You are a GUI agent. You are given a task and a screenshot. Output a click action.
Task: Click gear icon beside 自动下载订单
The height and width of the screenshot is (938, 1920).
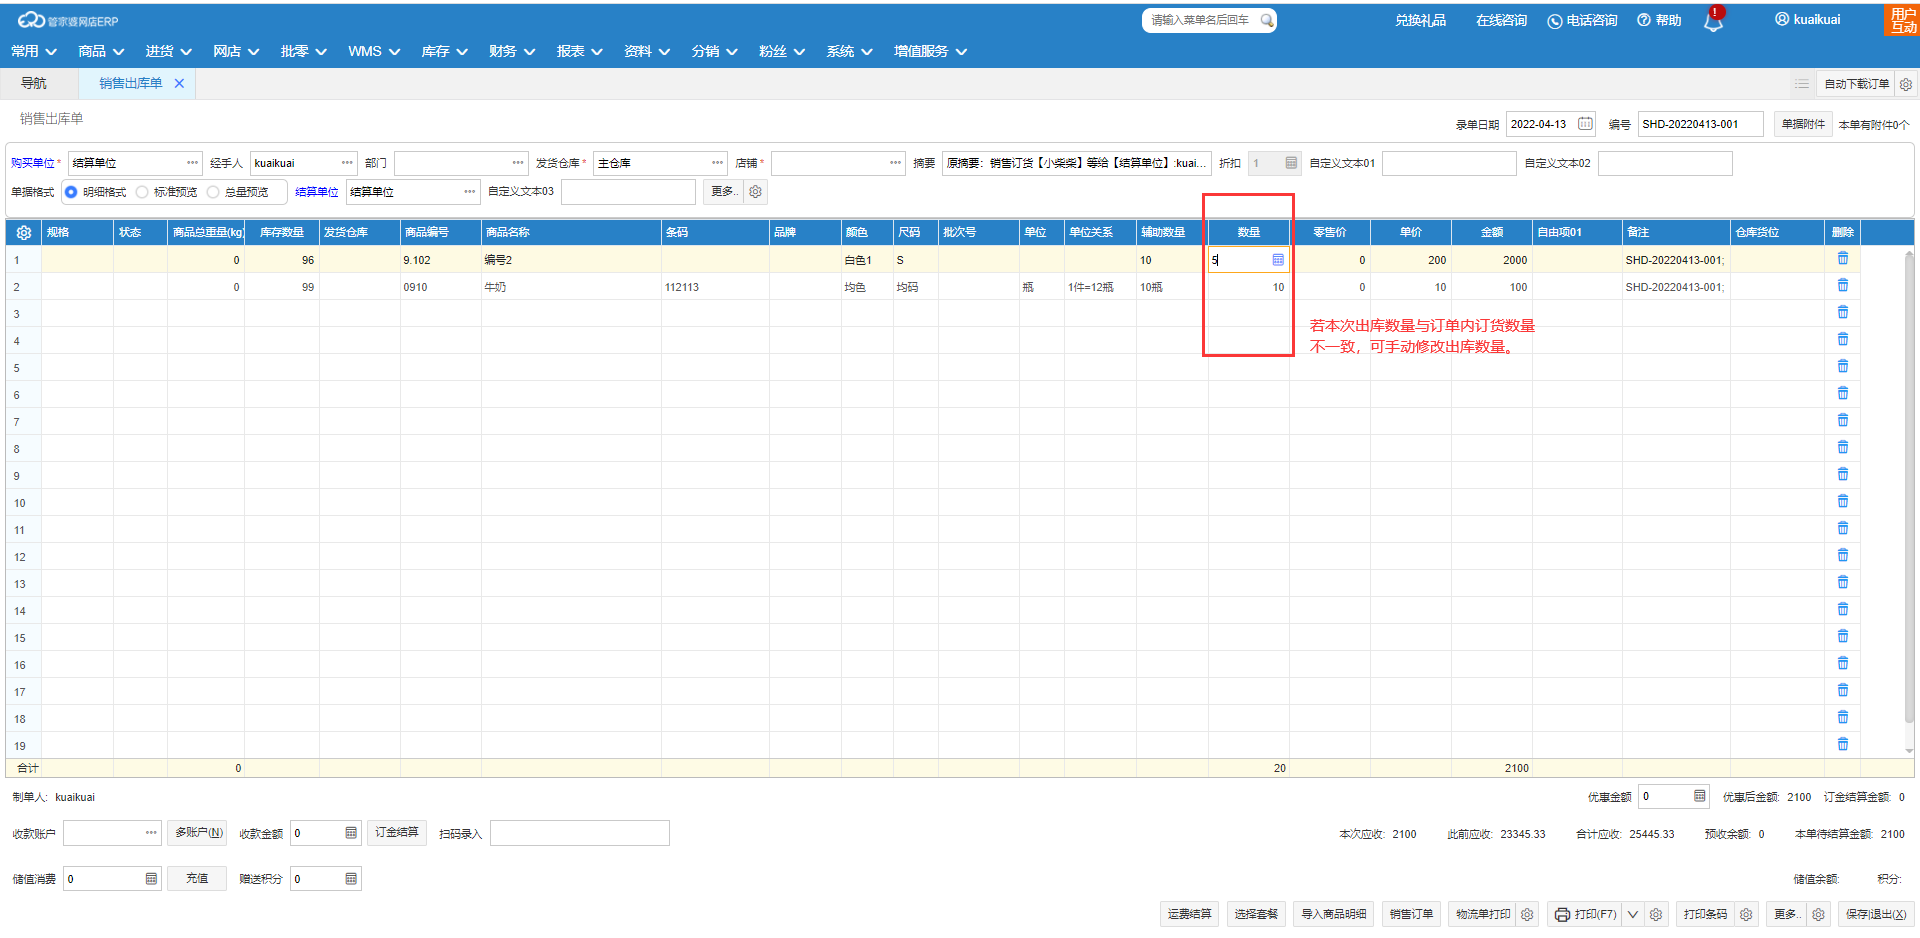point(1906,84)
